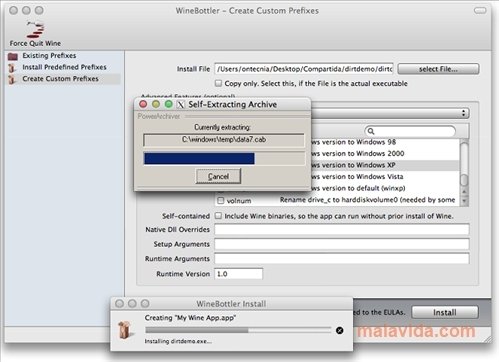Stop the WineBottler Install with the X icon
The image size is (499, 362).
(340, 330)
